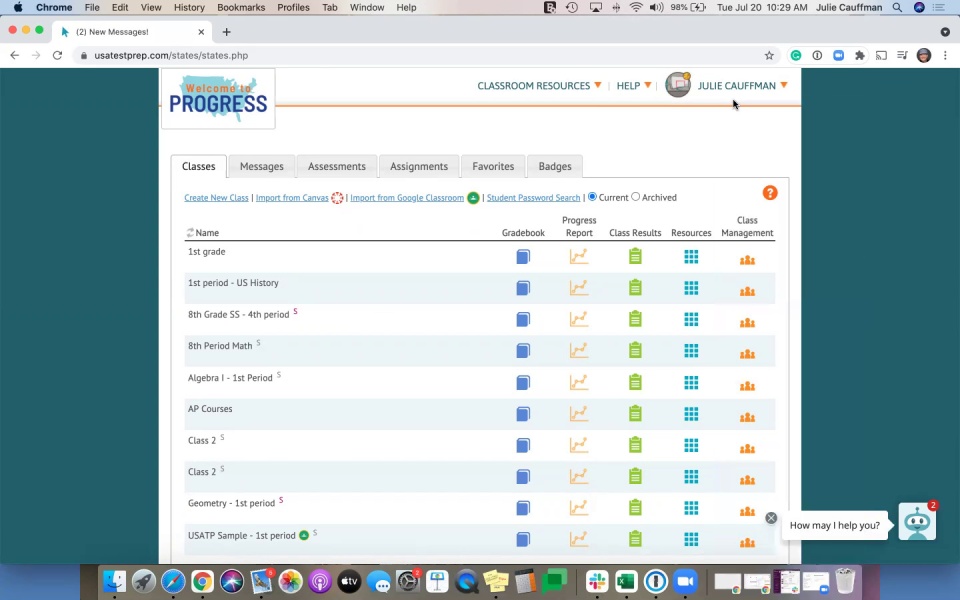Switch to the Badges tab
Image resolution: width=960 pixels, height=600 pixels.
pyautogui.click(x=554, y=167)
